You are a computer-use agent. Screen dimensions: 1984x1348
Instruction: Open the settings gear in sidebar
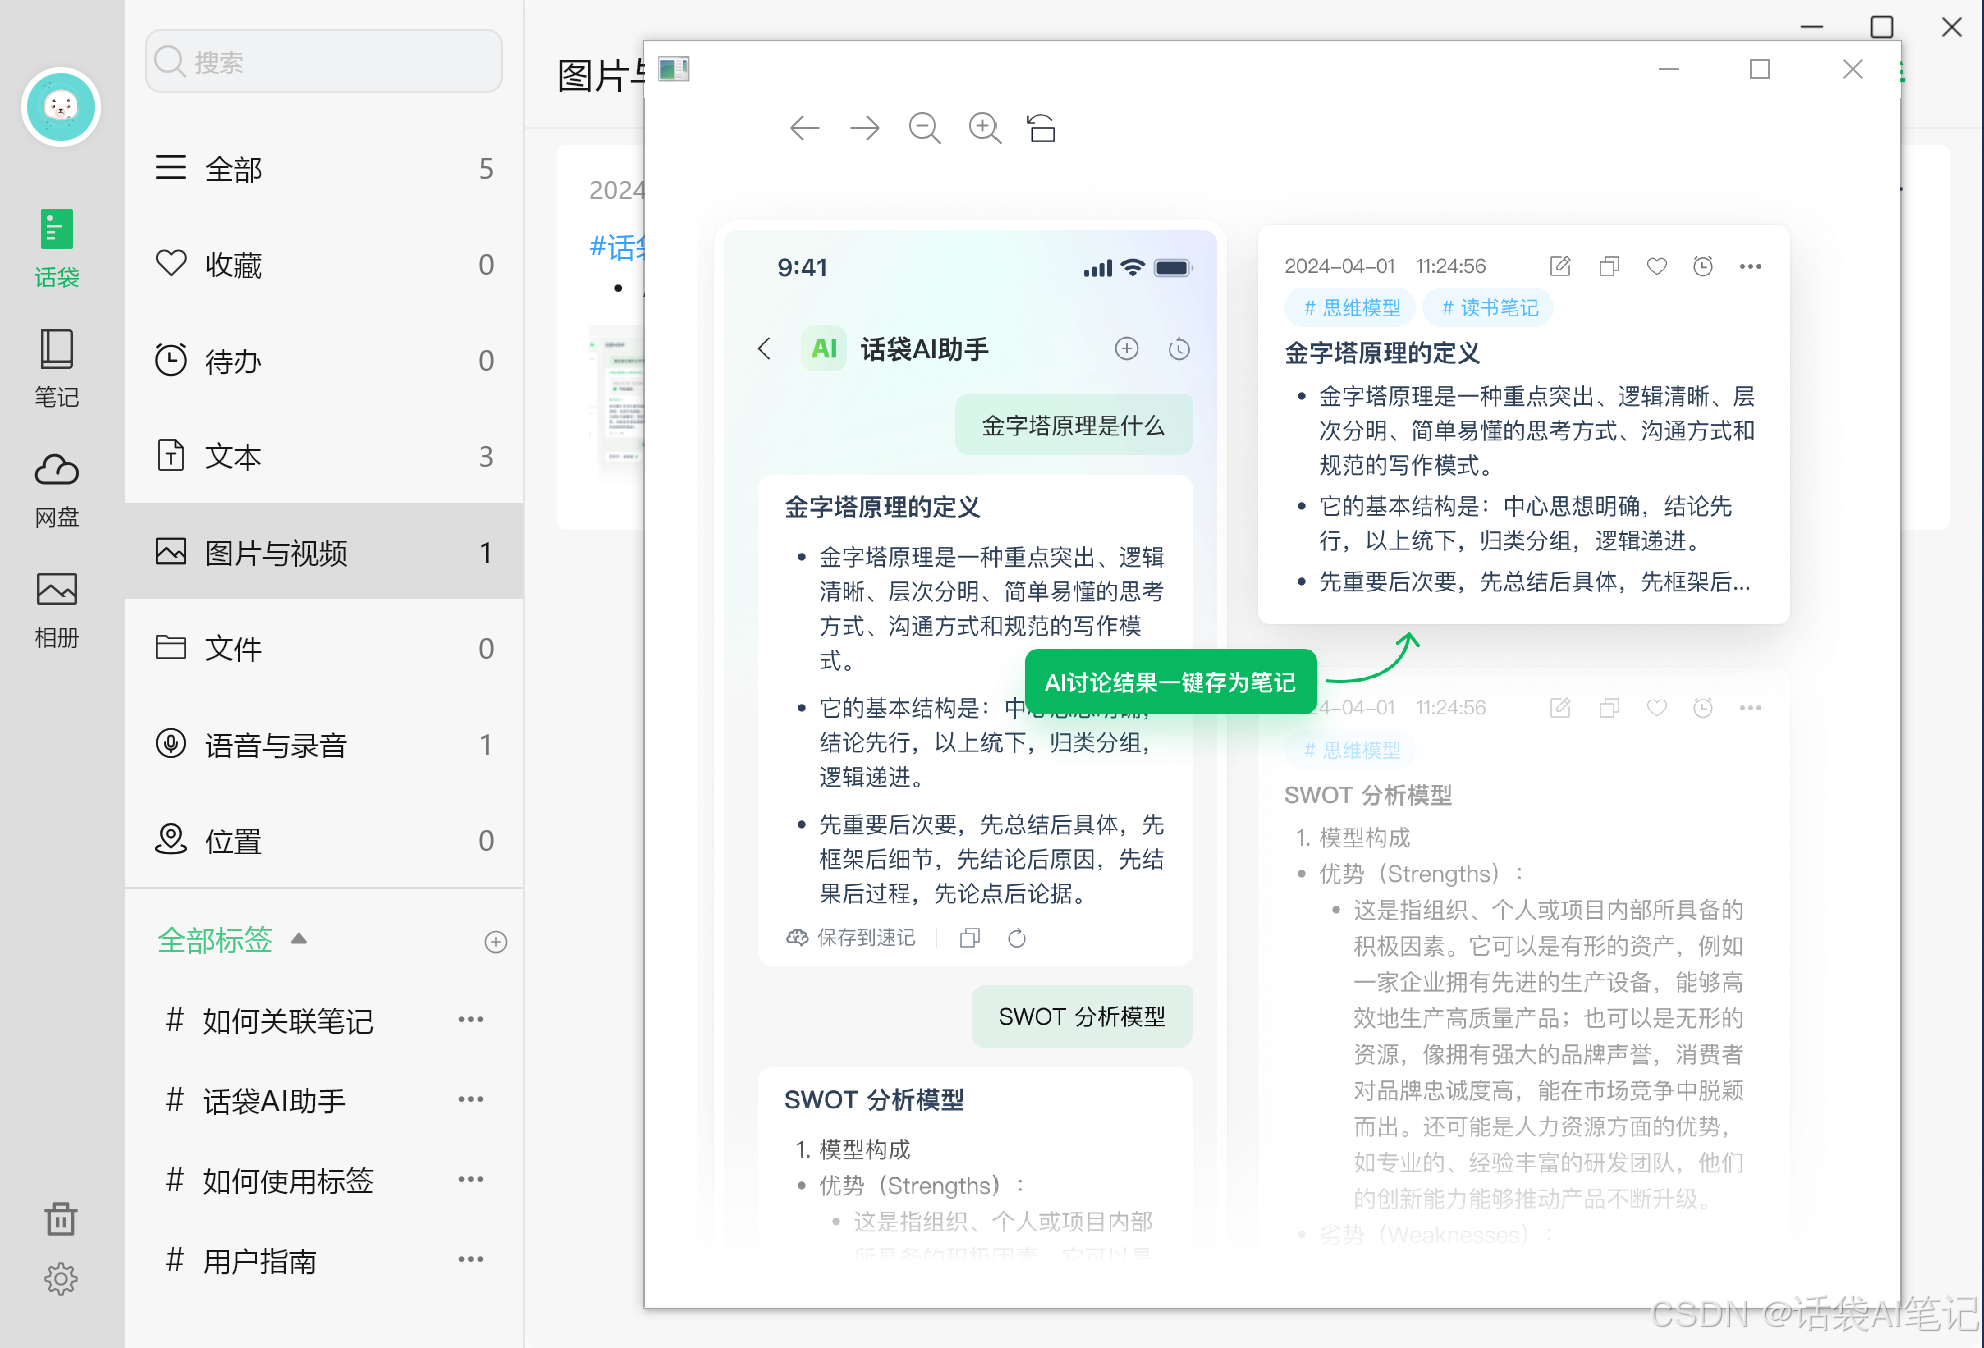(x=60, y=1279)
